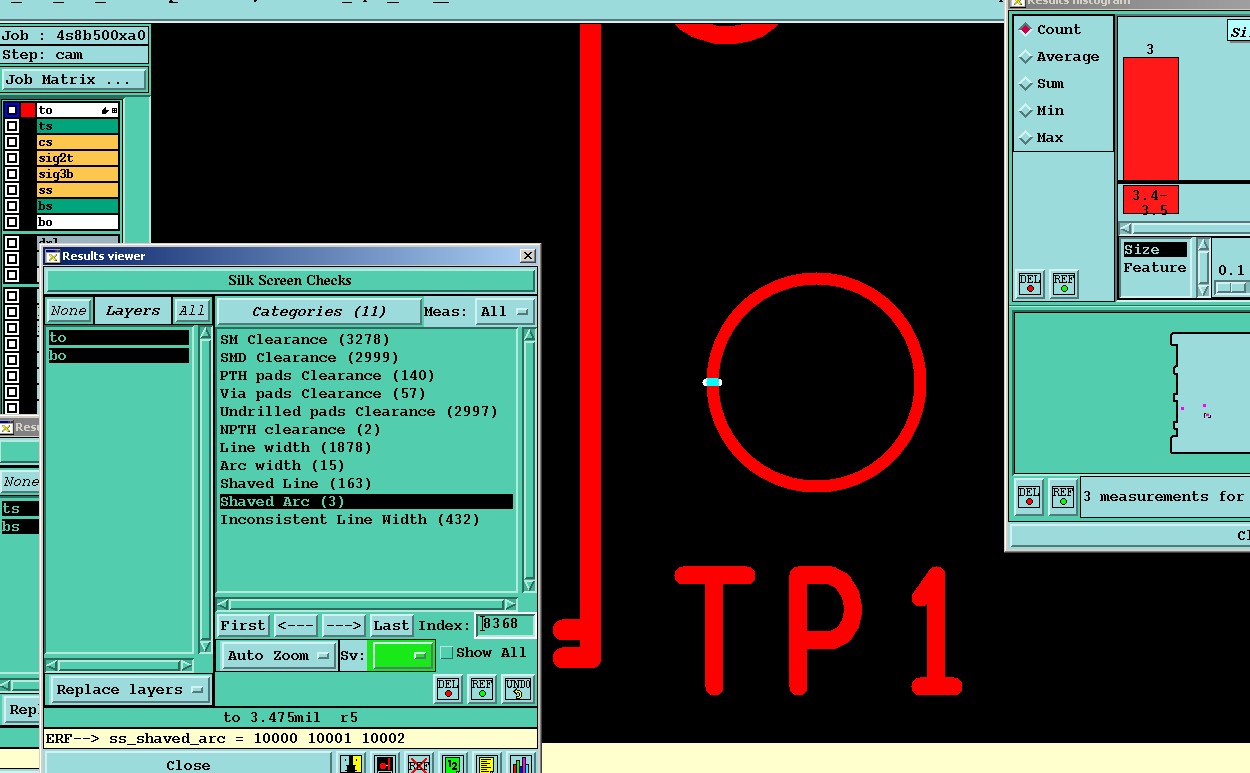
Task: Click the yellow-black report icon beside Close
Action: click(x=351, y=764)
